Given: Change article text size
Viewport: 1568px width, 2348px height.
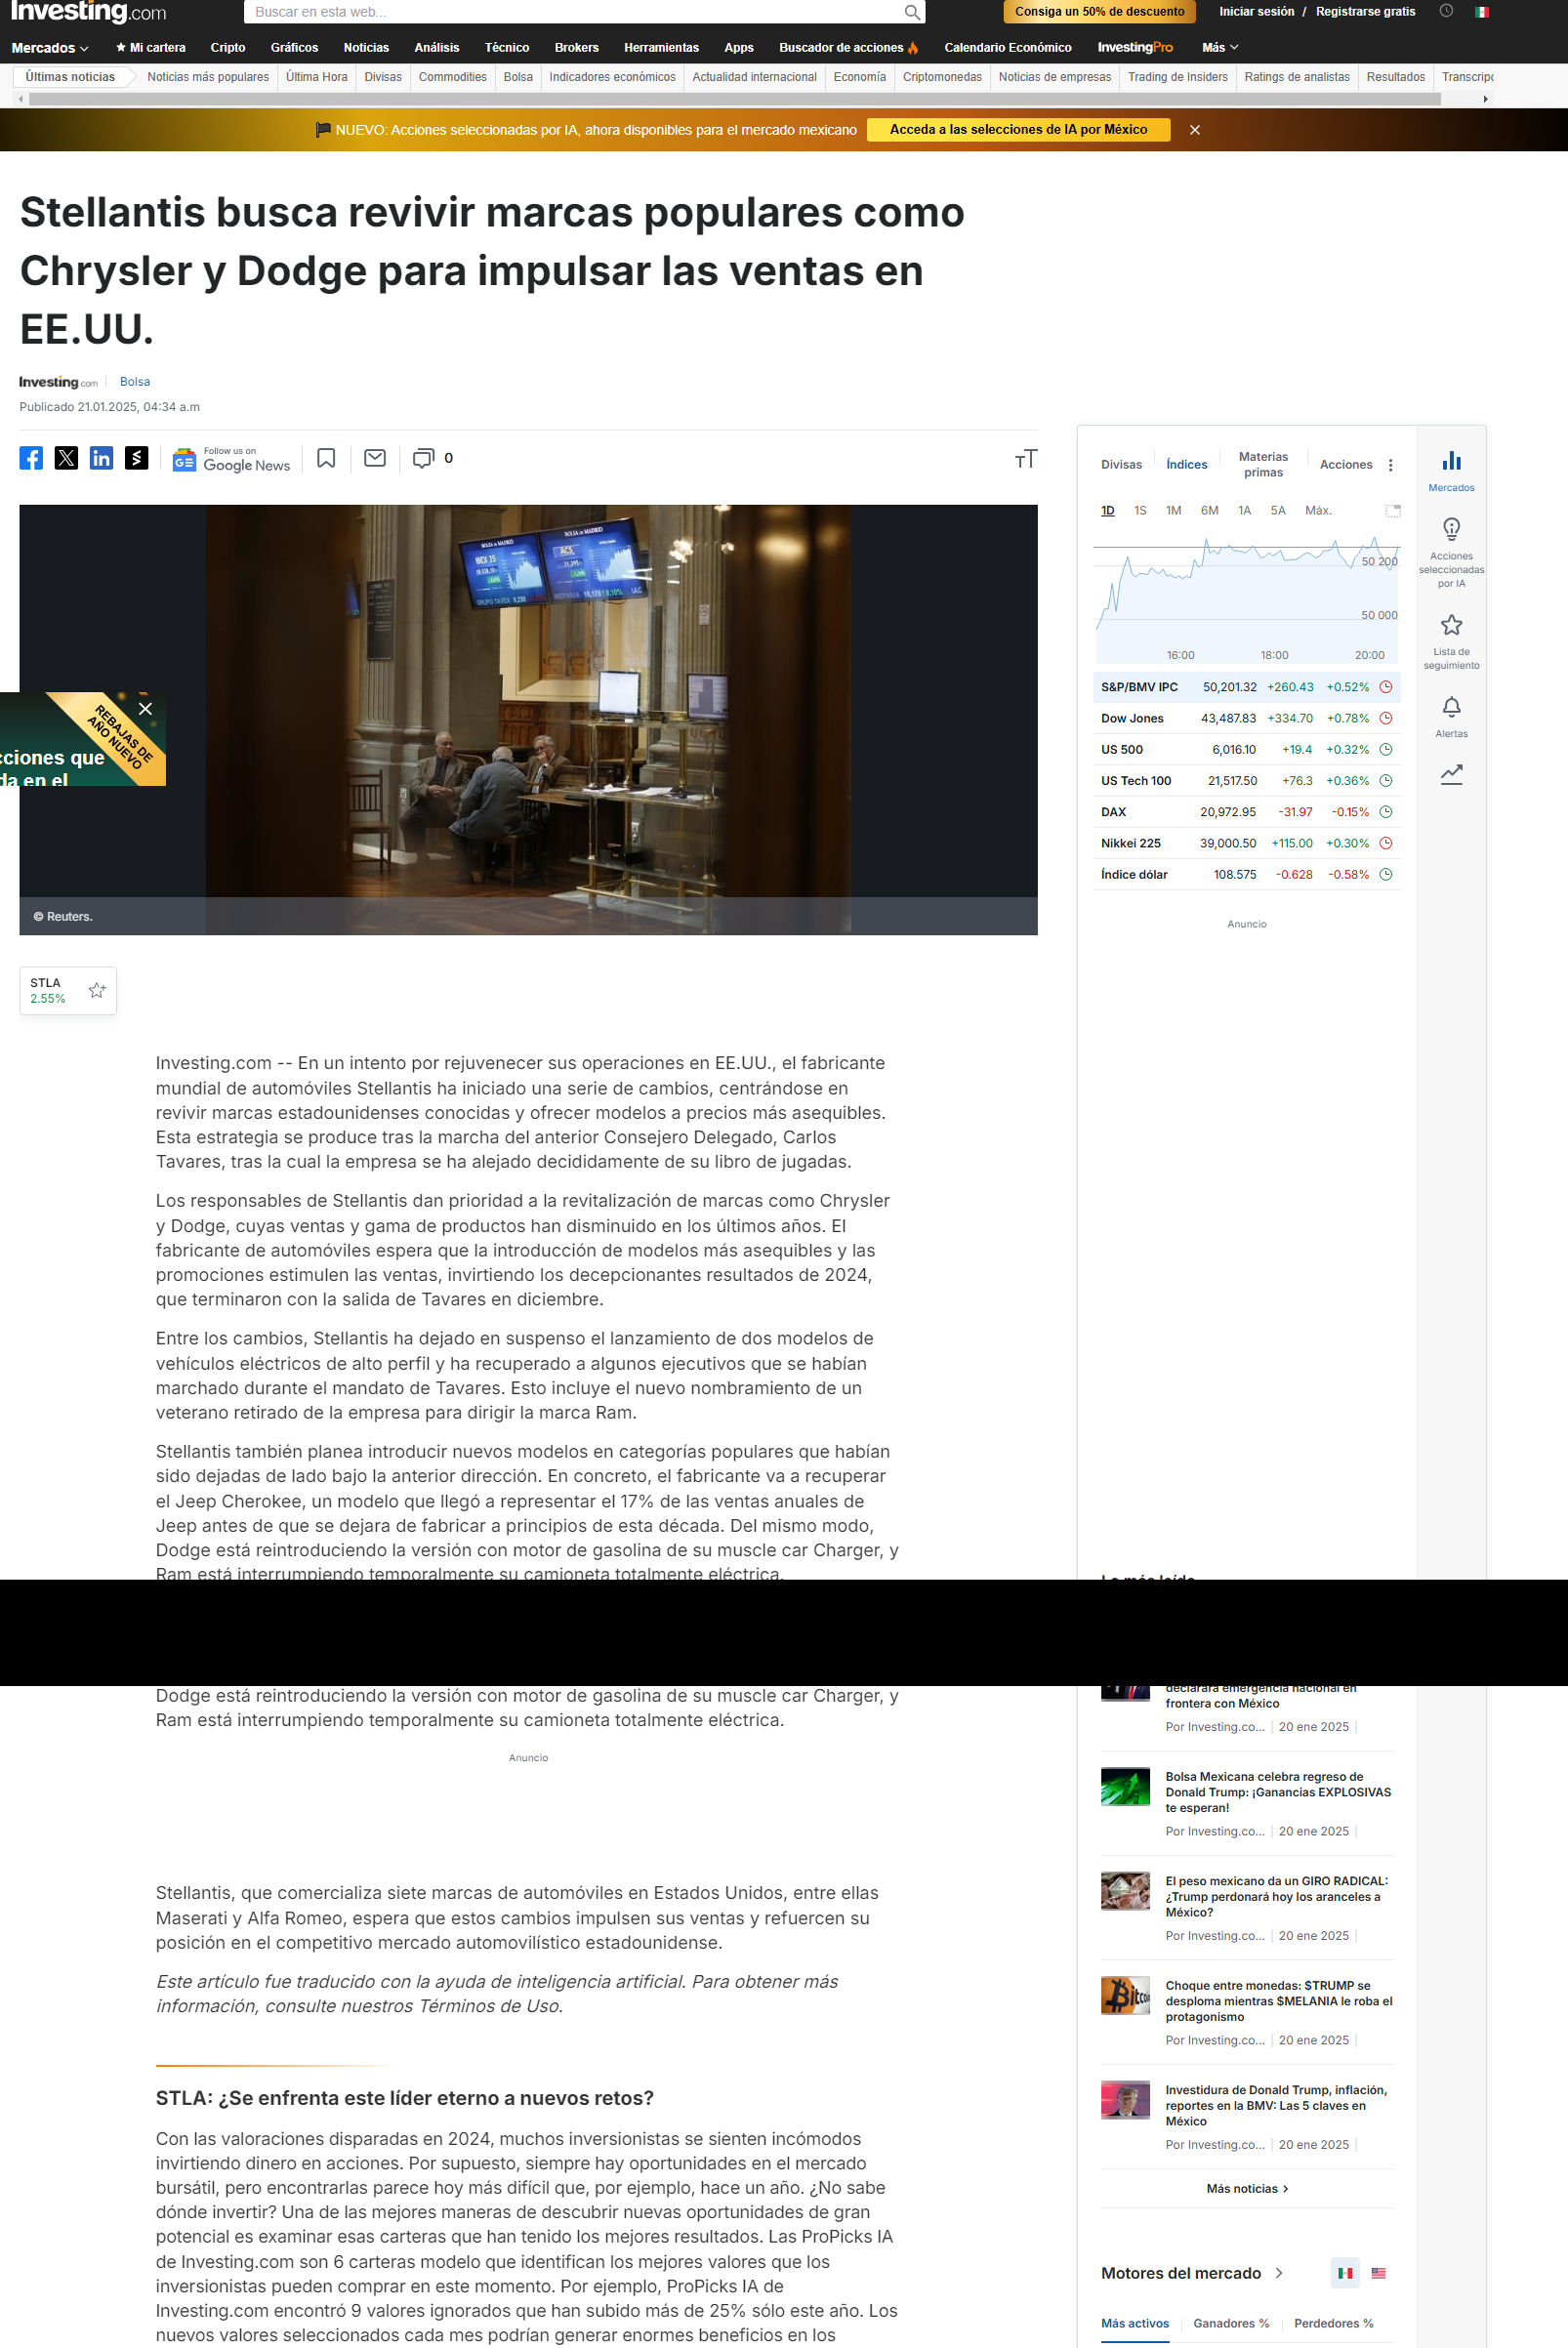Looking at the screenshot, I should point(1026,459).
